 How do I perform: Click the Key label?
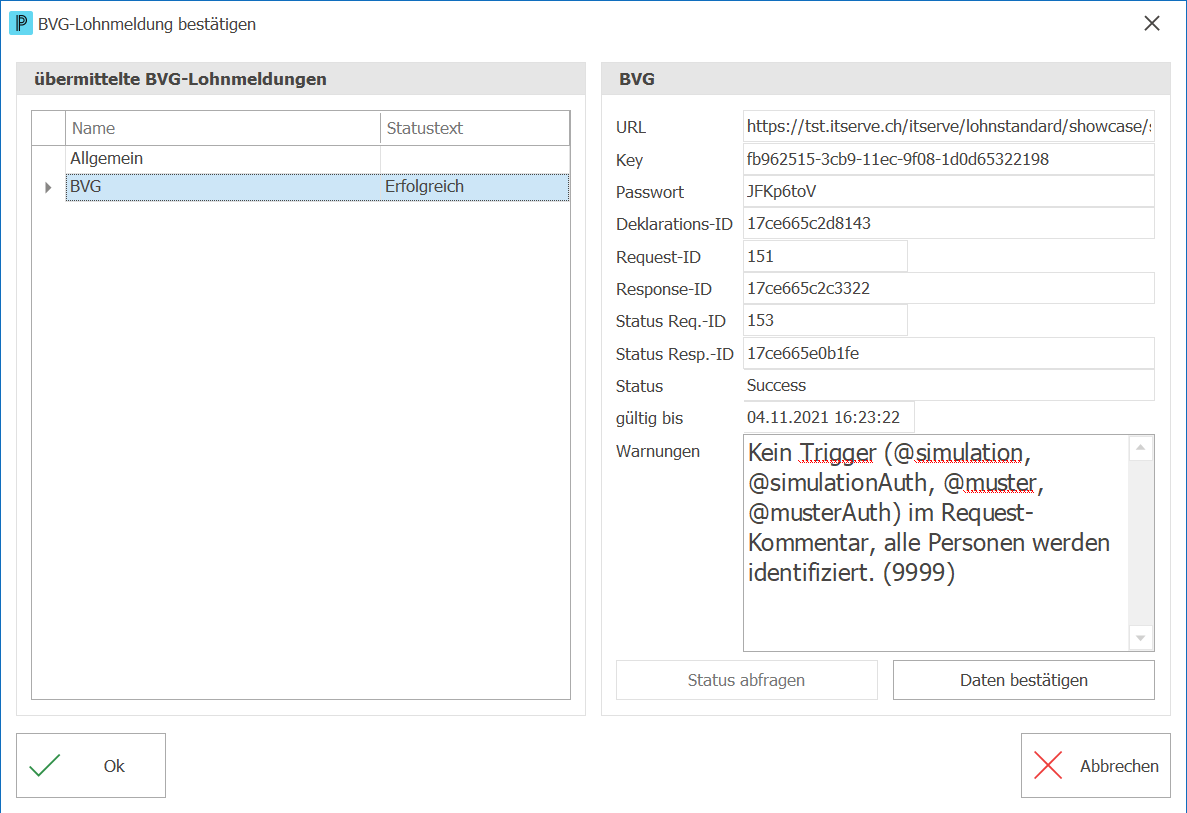629,160
